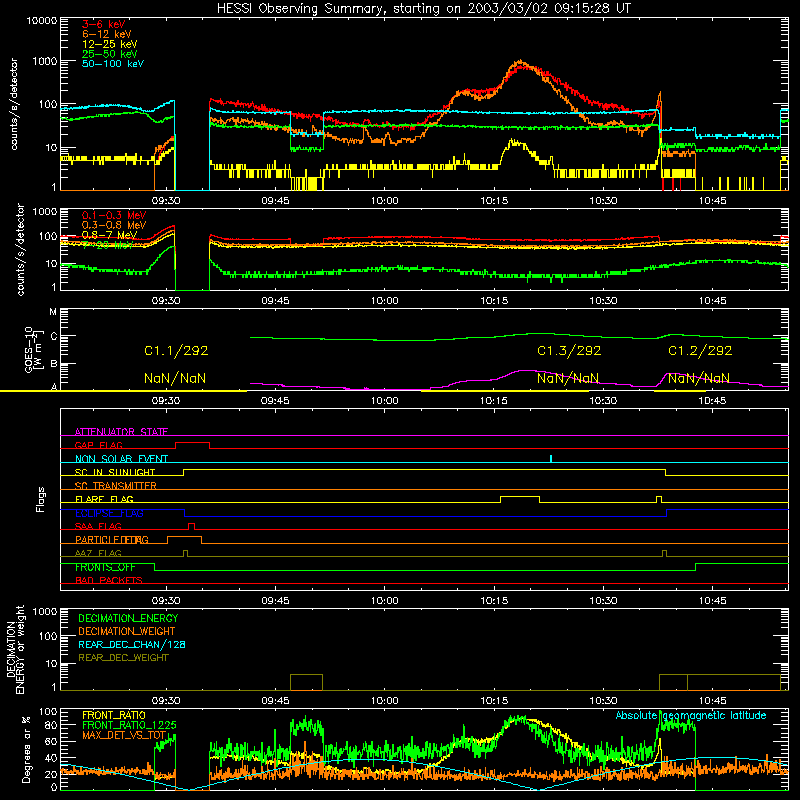Click the REAR_DEC_CHAN/128 legend label
This screenshot has height=800, width=800.
132,644
